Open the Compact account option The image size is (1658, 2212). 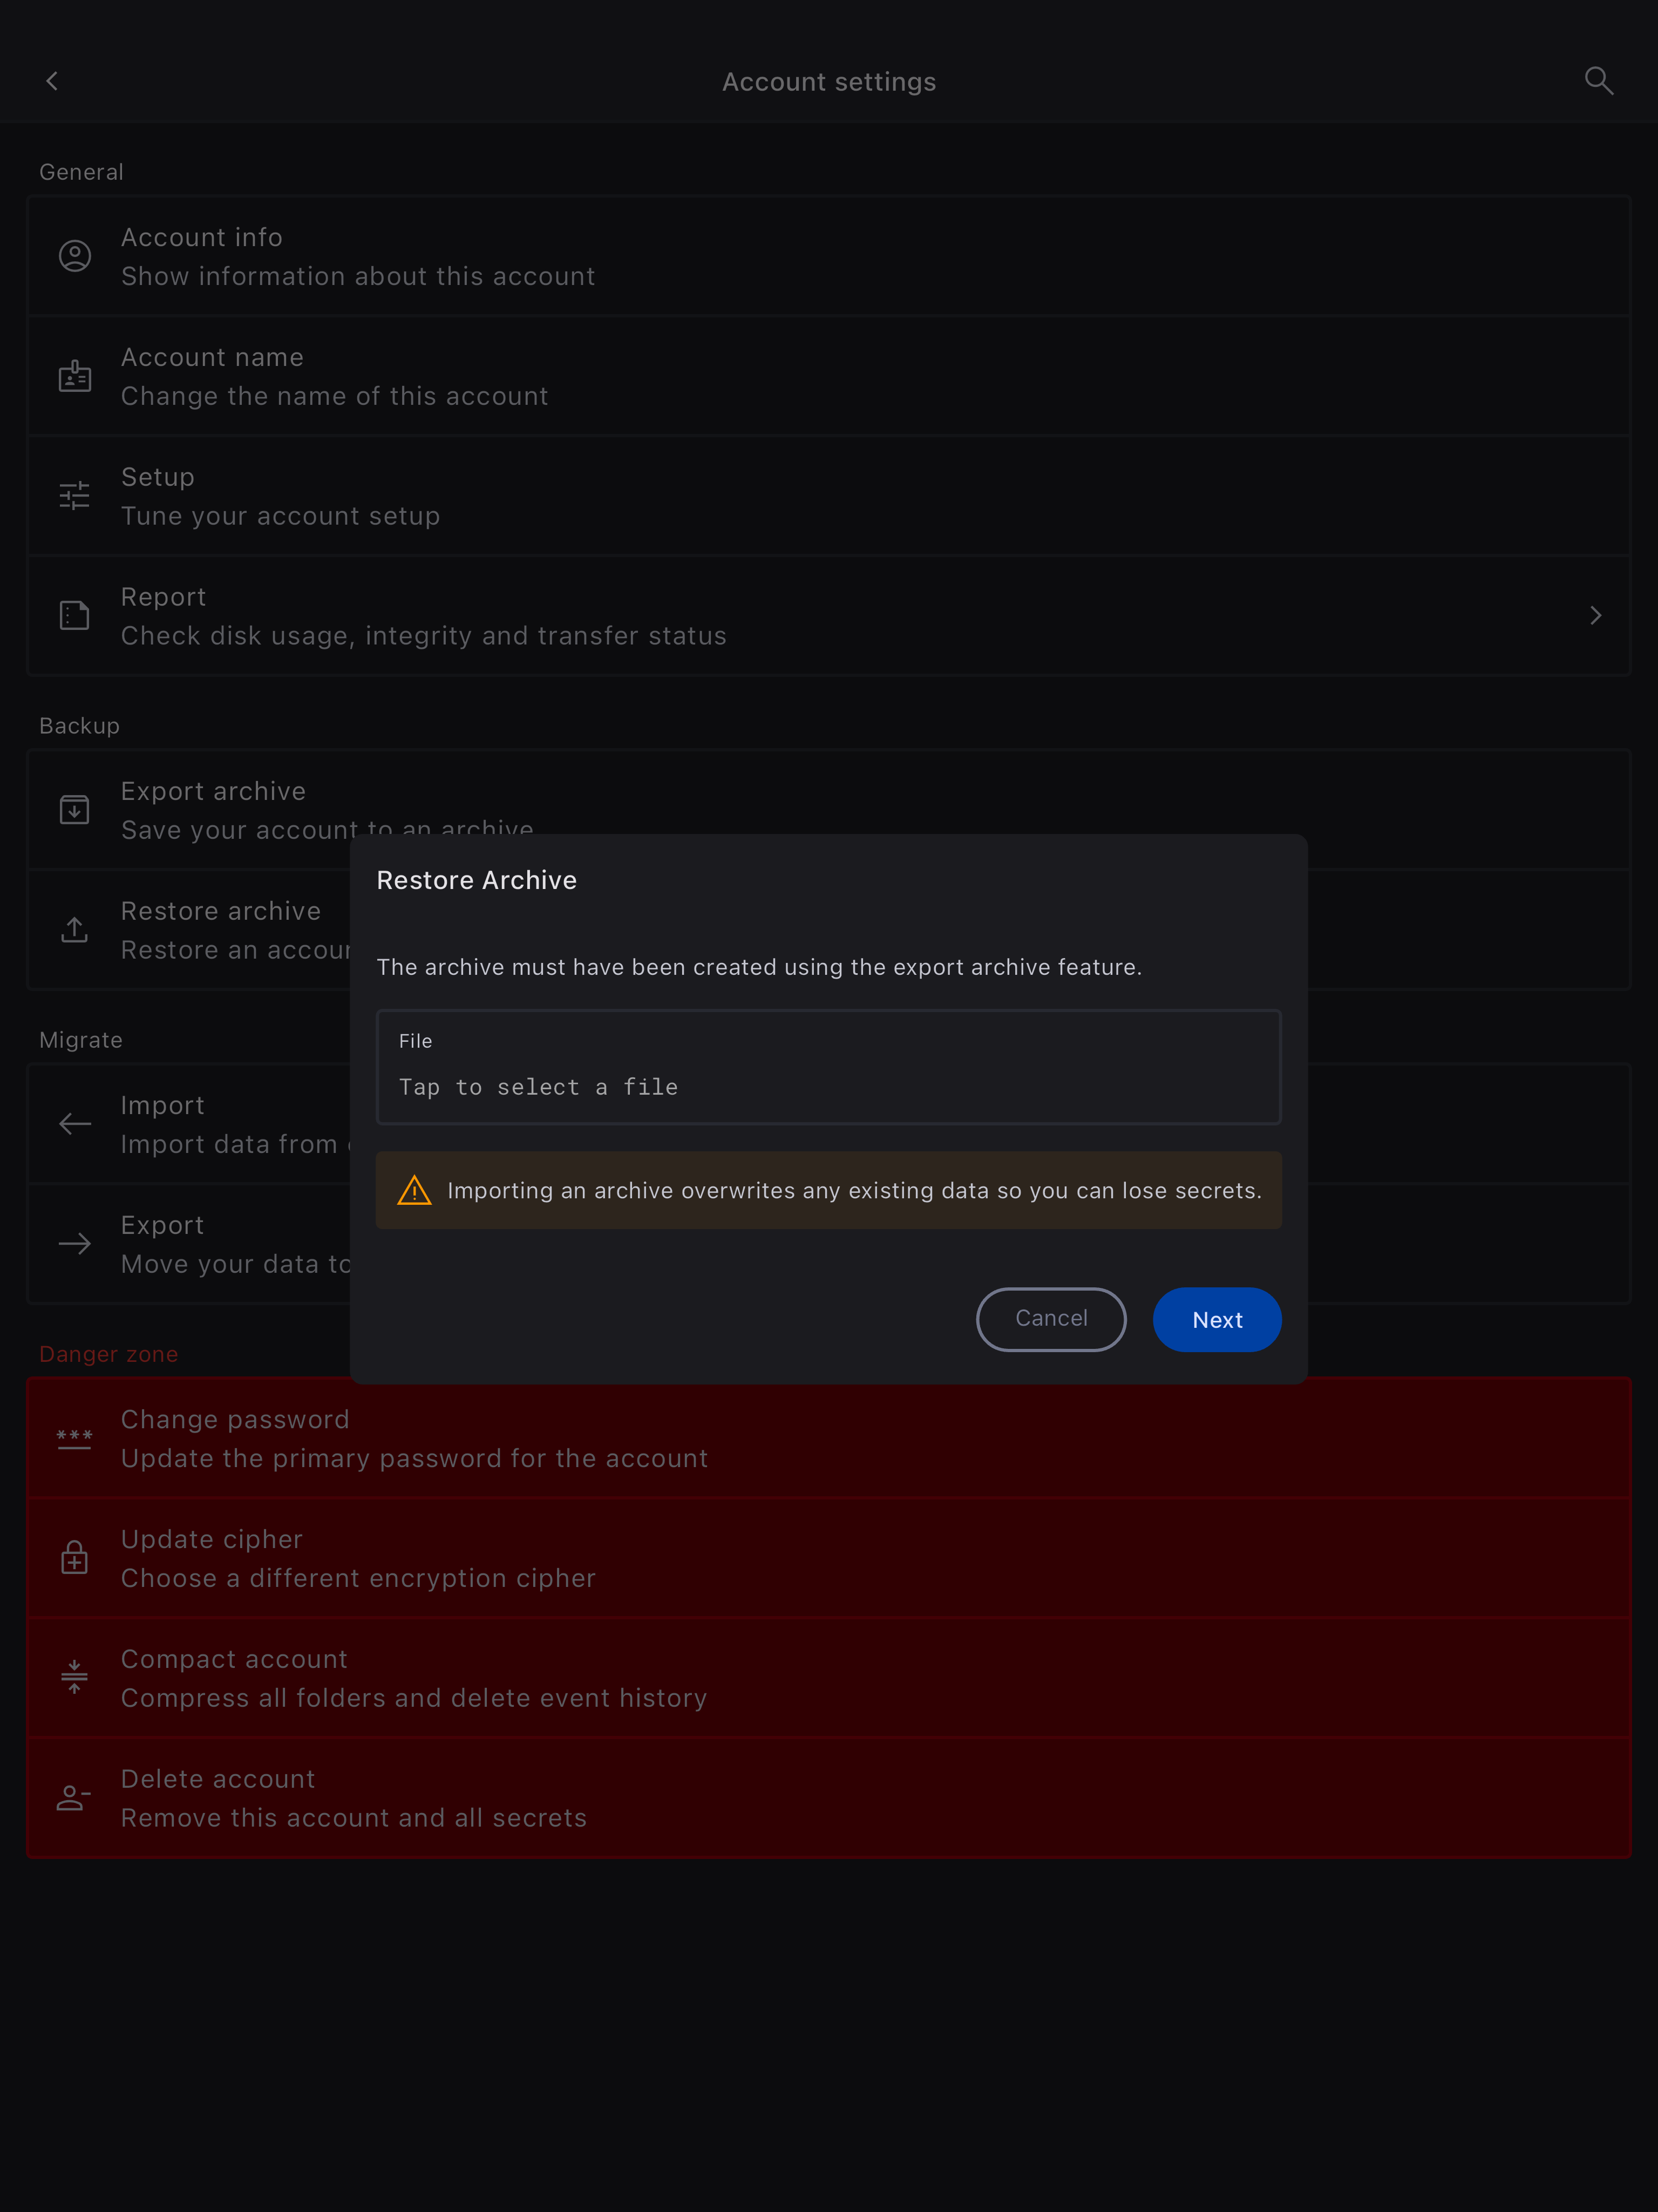coord(829,1678)
